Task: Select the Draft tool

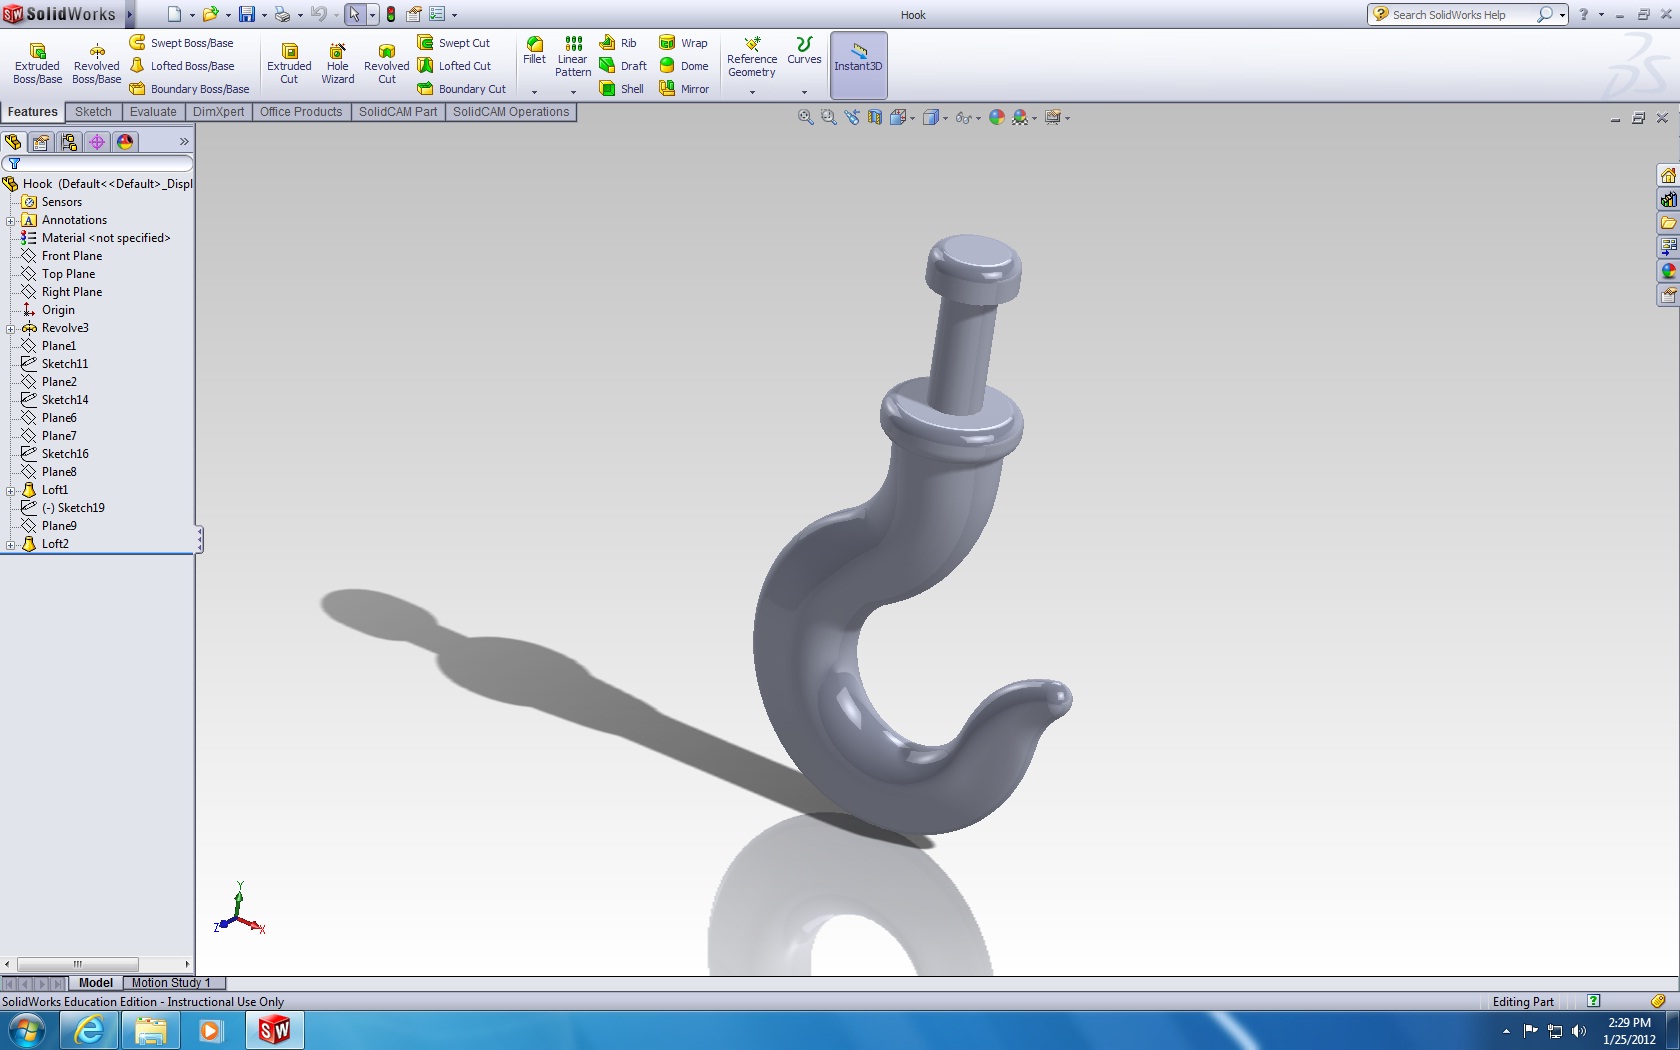Action: (x=623, y=66)
